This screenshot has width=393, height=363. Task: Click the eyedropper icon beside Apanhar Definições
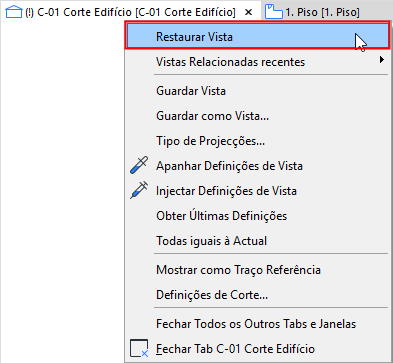coord(139,165)
